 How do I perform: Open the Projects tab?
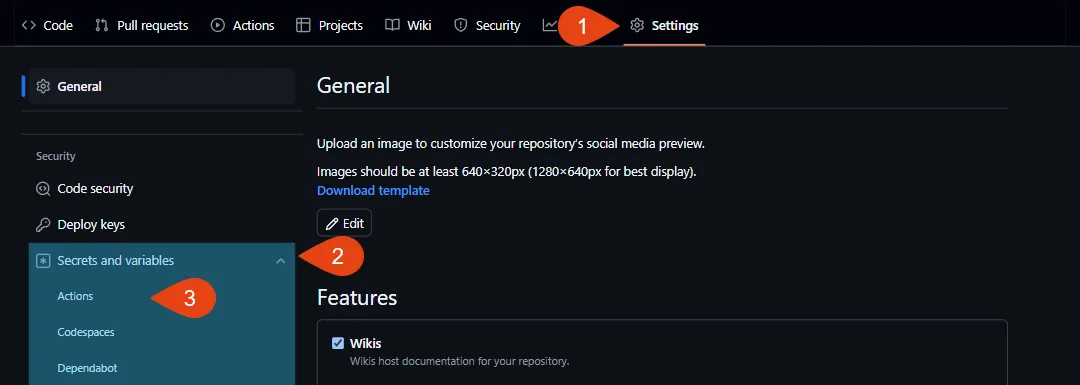click(x=329, y=25)
